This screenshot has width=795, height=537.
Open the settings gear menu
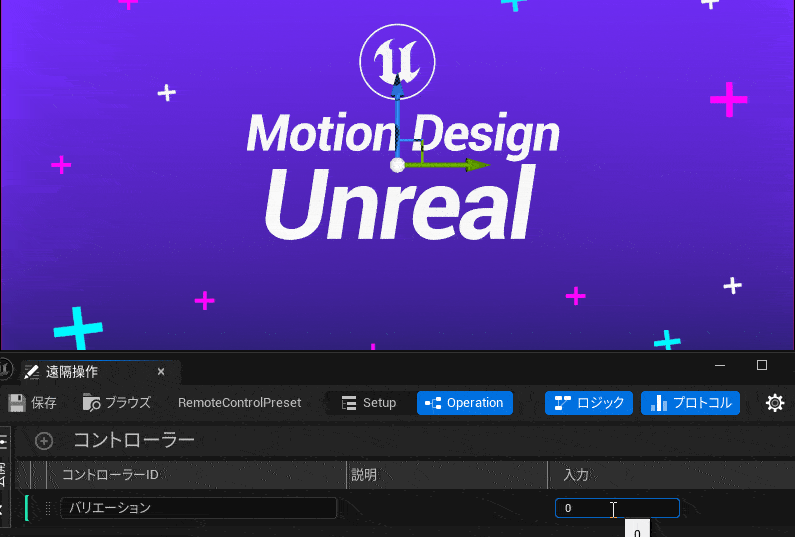775,403
